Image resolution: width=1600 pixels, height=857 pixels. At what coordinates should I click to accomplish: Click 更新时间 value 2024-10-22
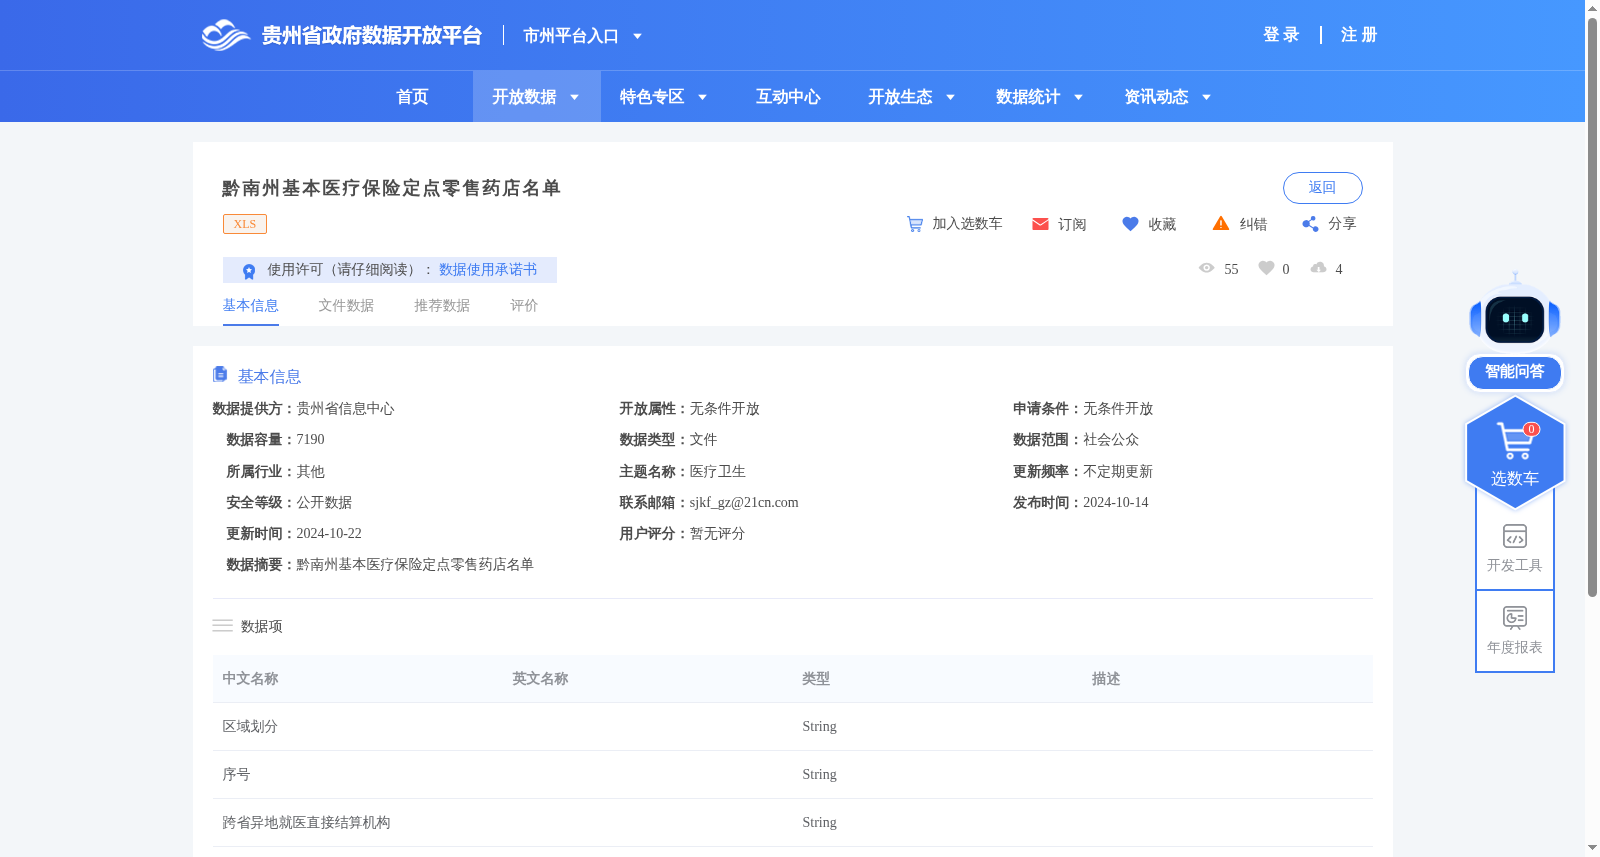tap(329, 534)
